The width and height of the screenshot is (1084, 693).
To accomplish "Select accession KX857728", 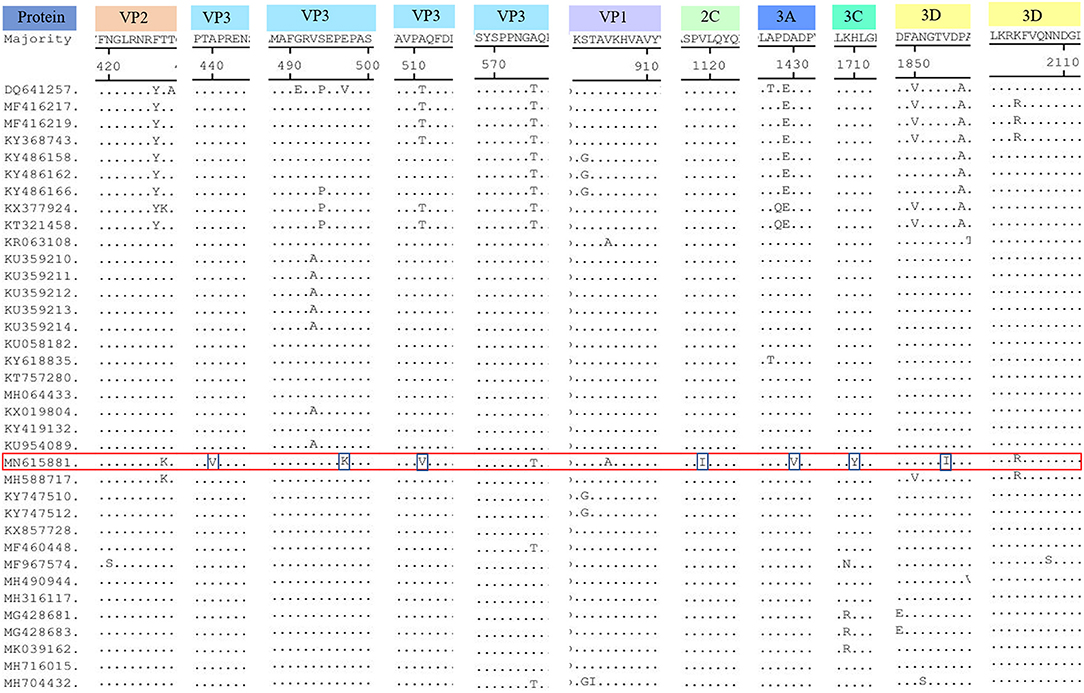I will point(41,530).
